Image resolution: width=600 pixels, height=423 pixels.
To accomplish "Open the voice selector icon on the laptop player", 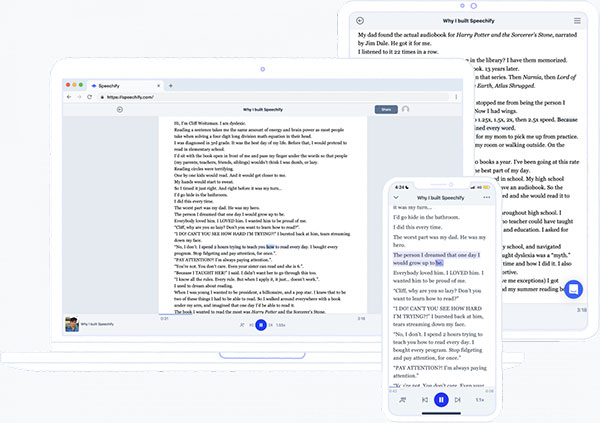I will tap(242, 325).
